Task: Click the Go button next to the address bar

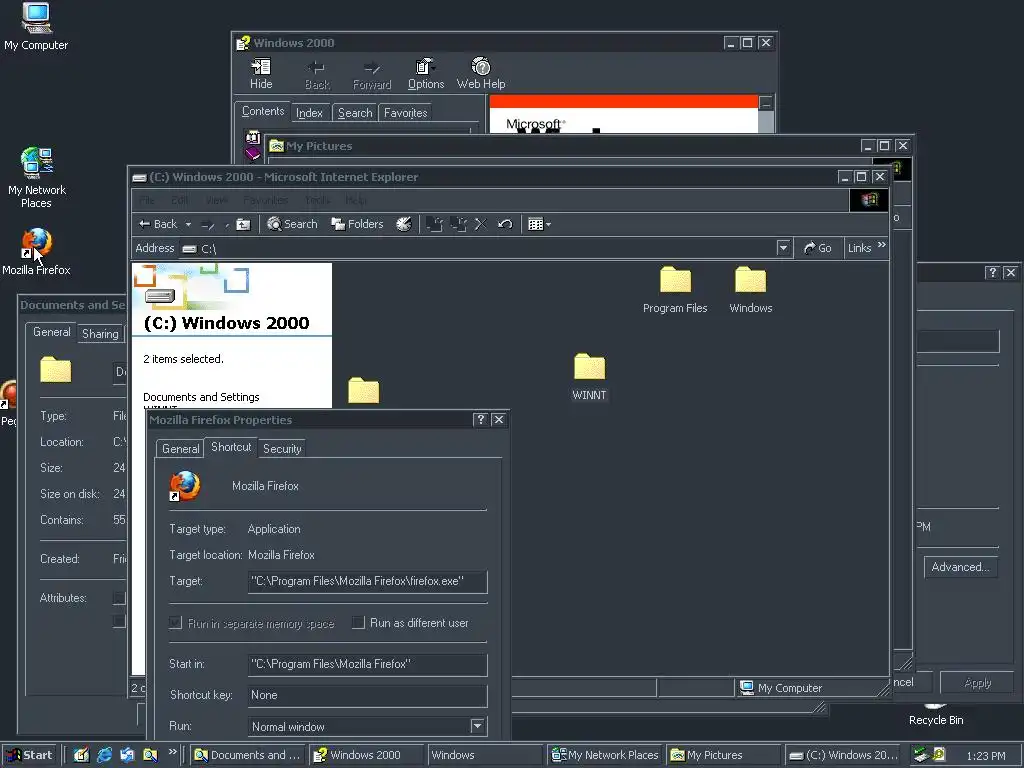Action: 818,248
